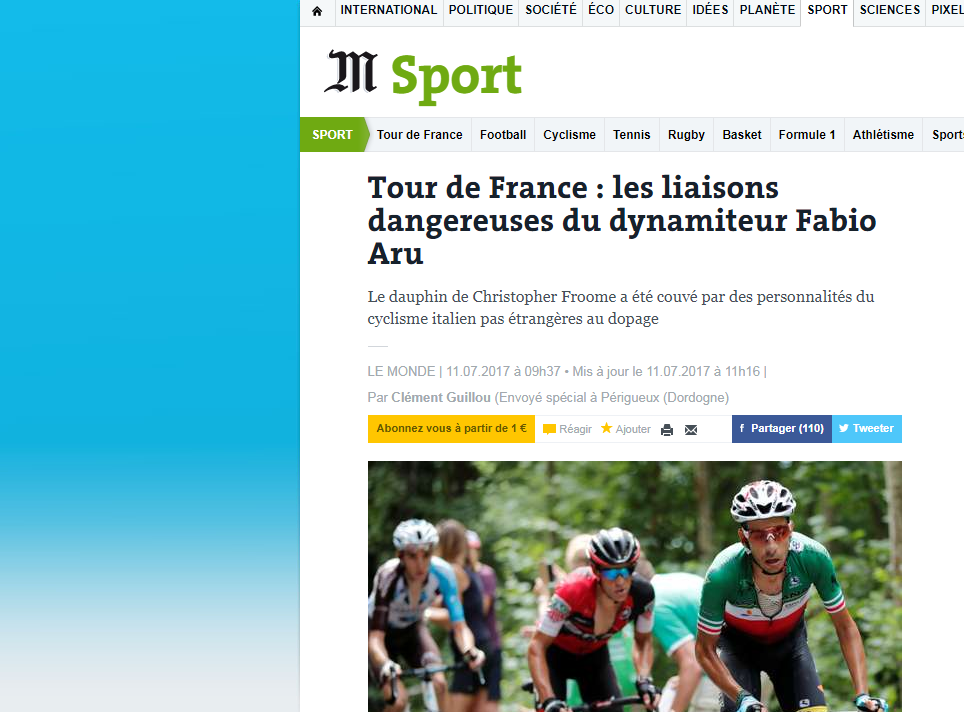Share article via Facebook Partager button

781,429
